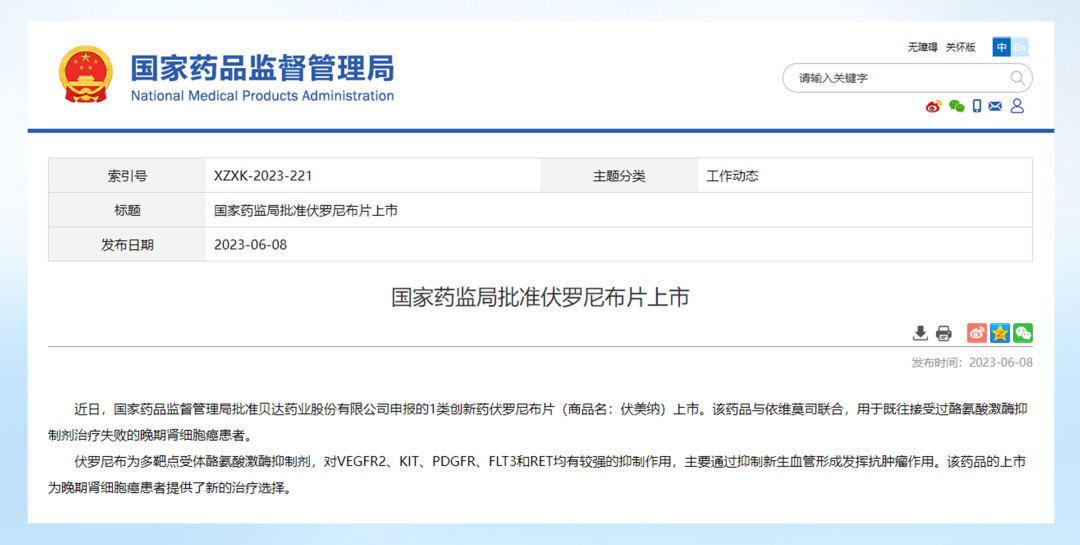Open the 无障碍 accessibility mode
The height and width of the screenshot is (545, 1080).
[x=922, y=47]
